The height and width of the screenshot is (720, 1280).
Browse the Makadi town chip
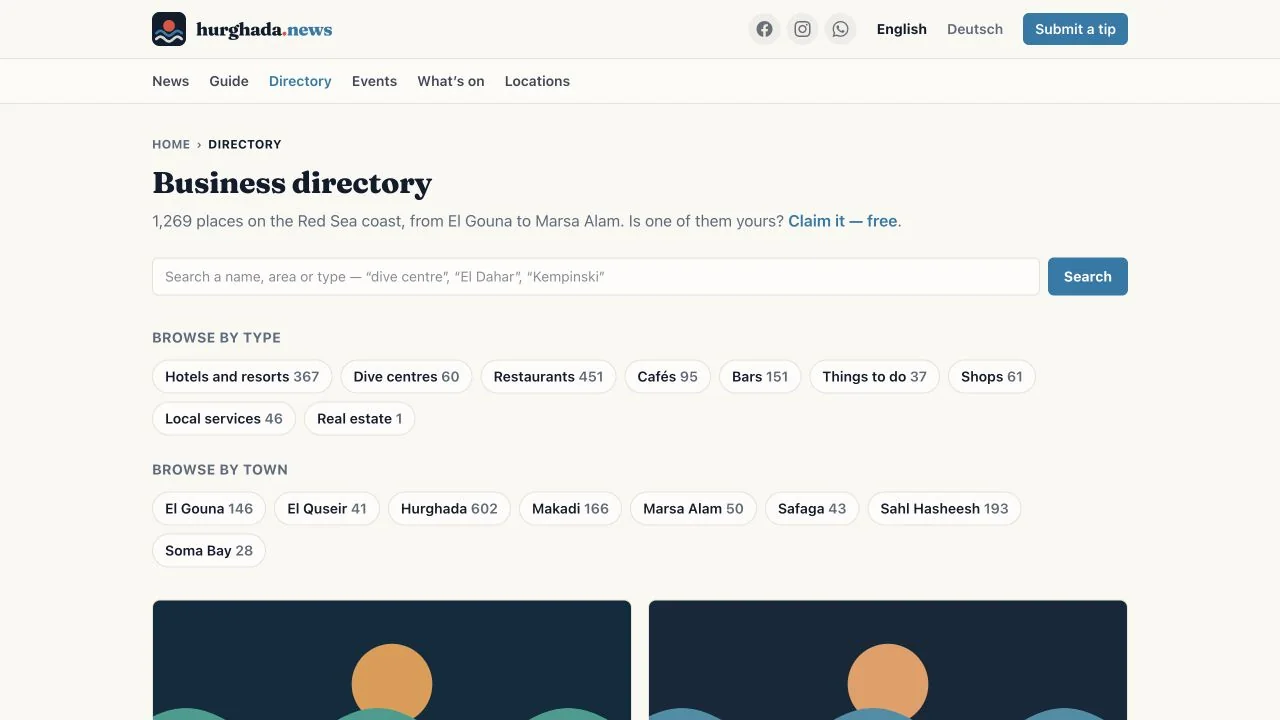(x=570, y=509)
